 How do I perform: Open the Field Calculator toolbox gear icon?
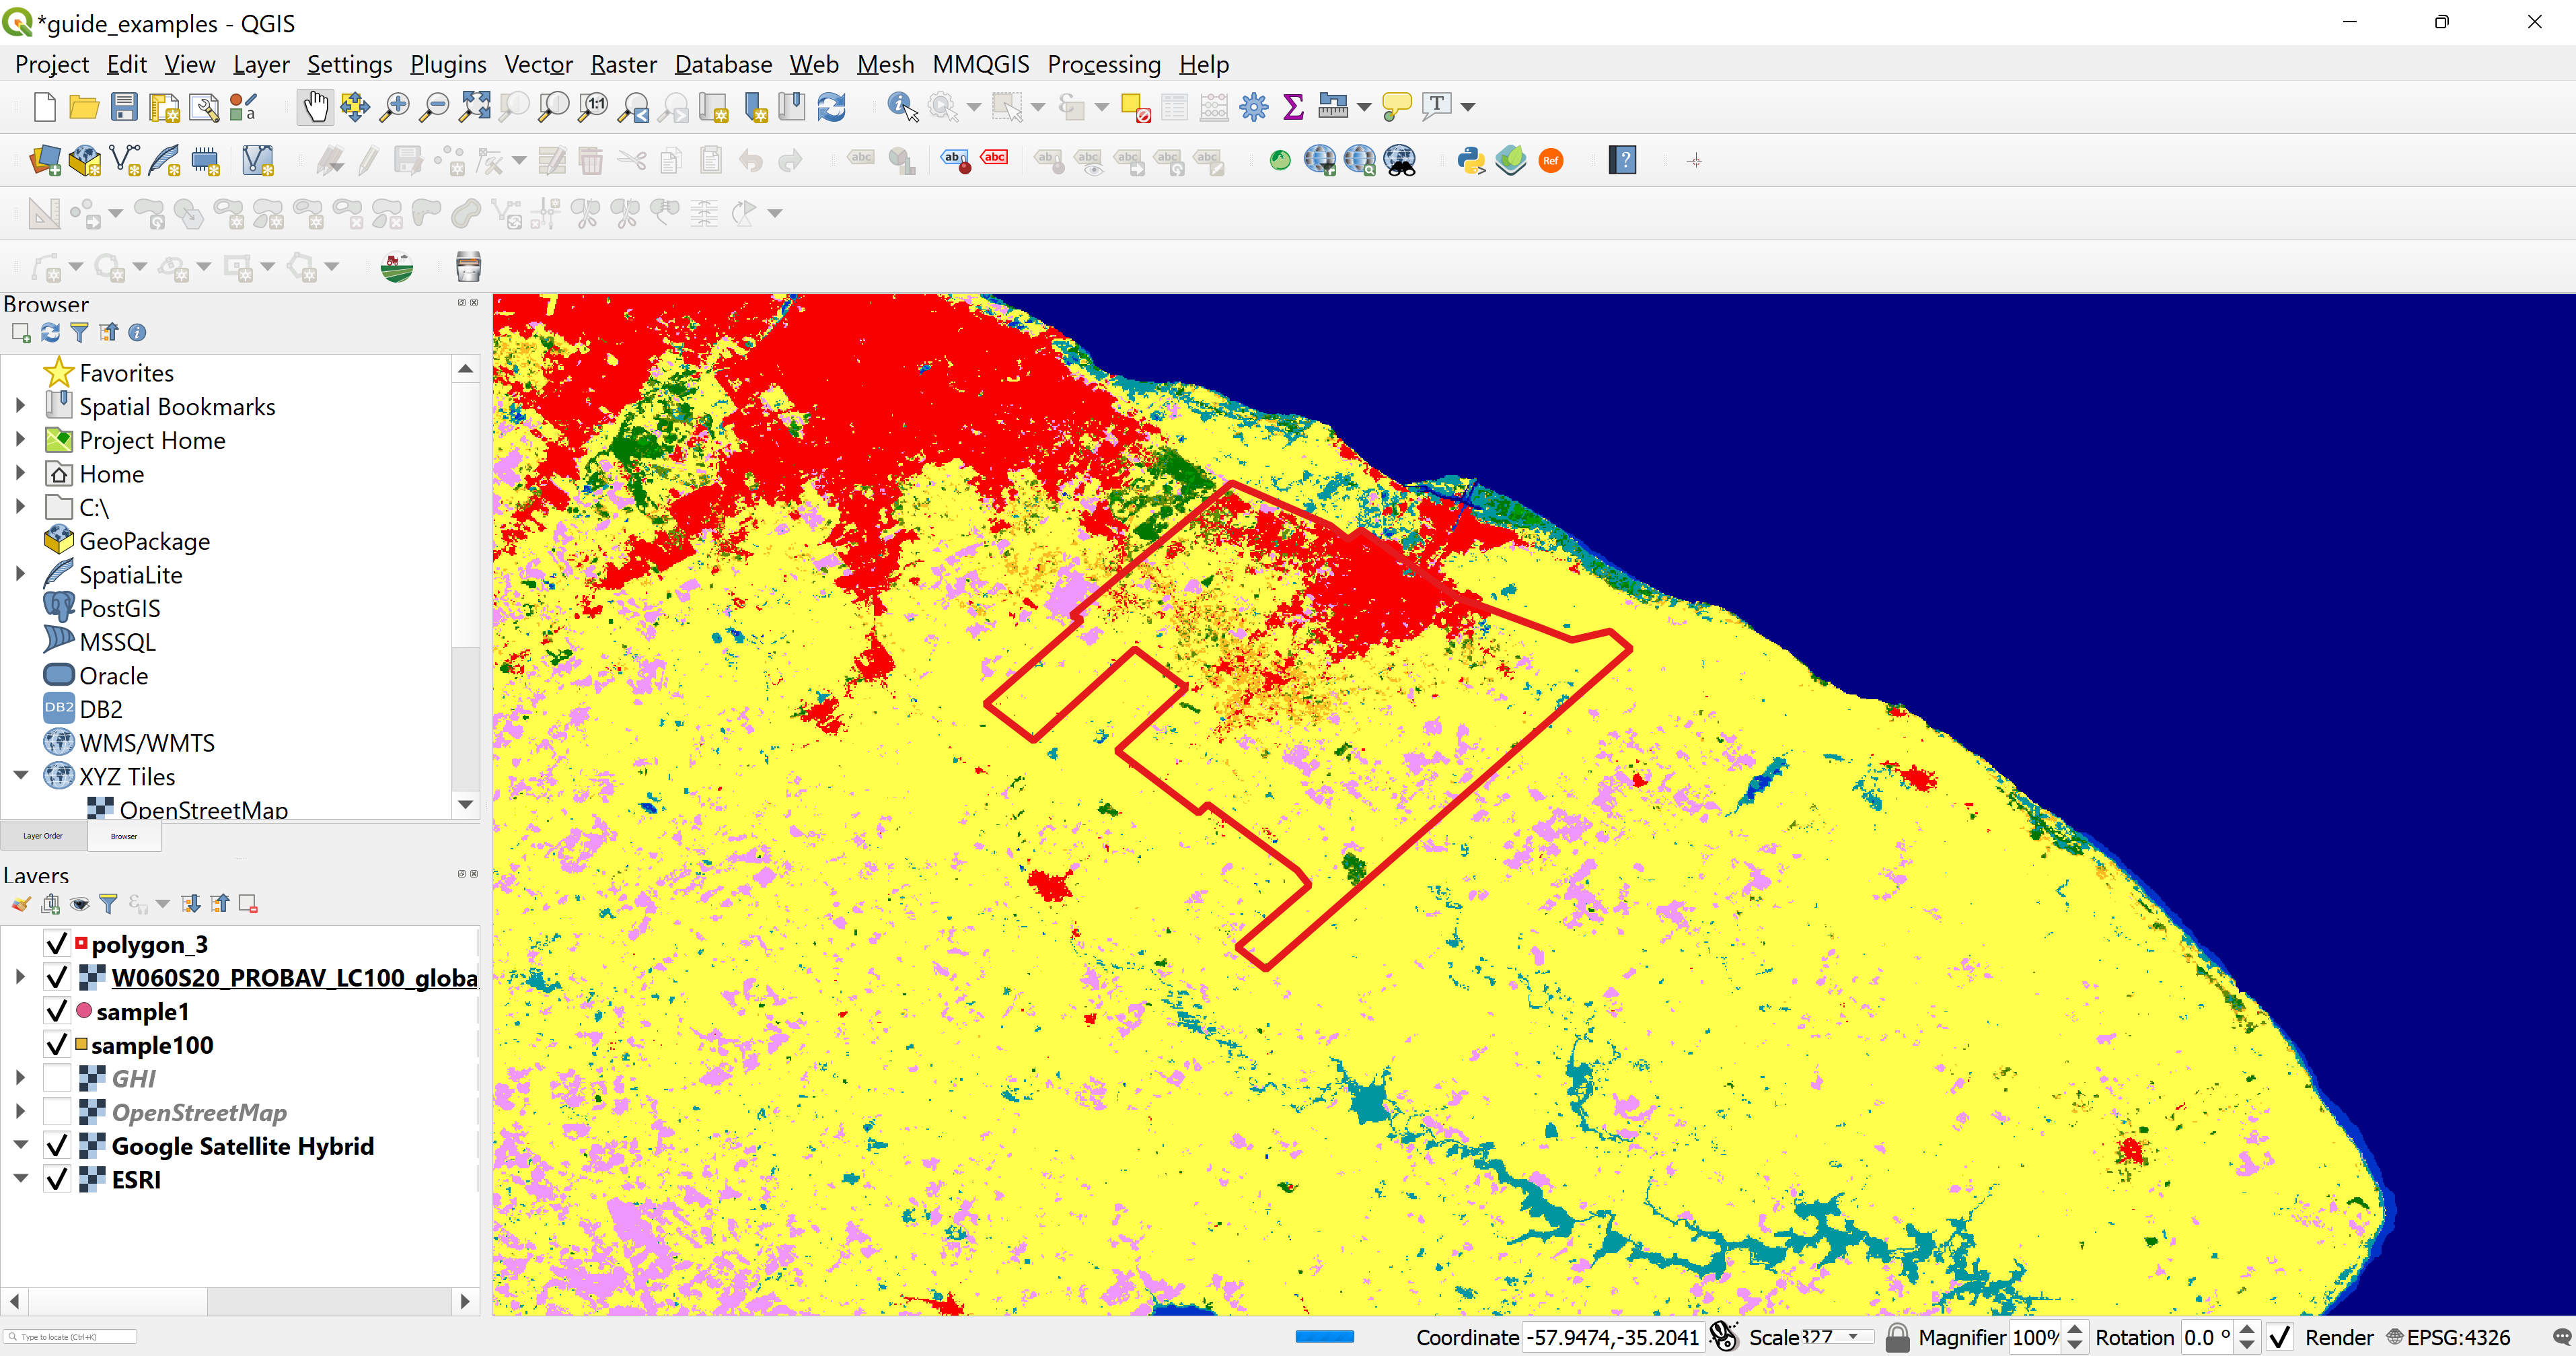pos(1253,106)
